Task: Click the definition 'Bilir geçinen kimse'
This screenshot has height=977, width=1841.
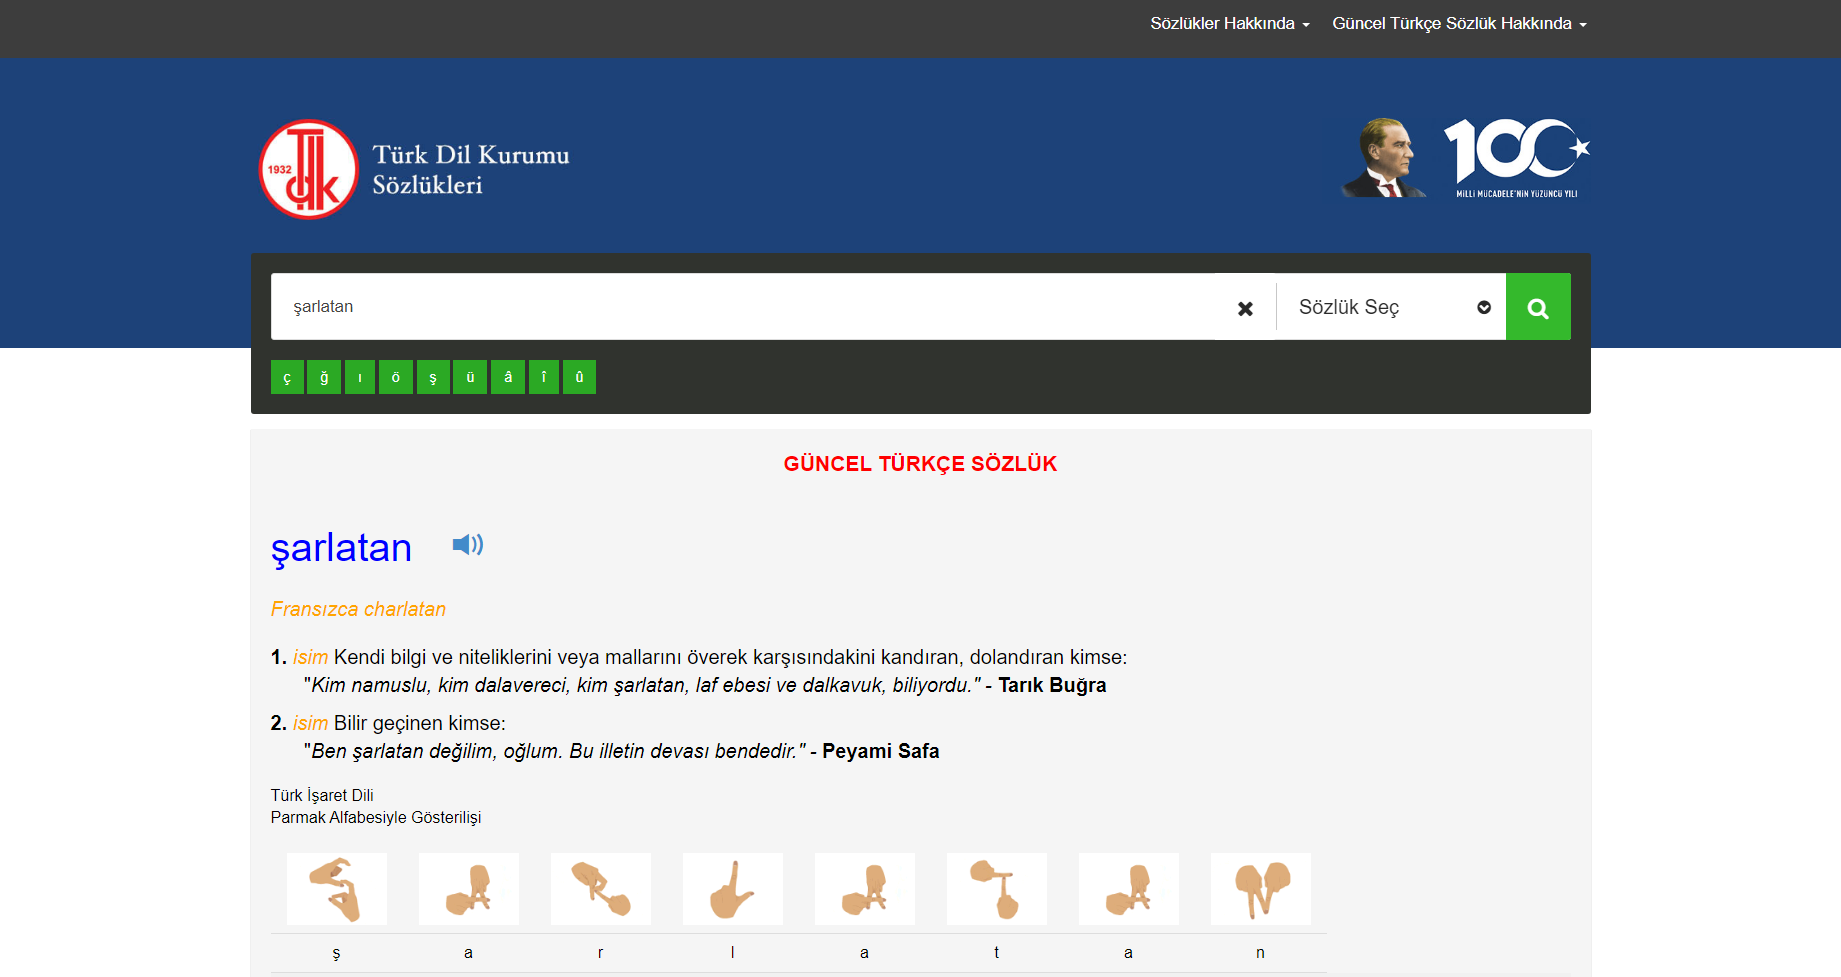Action: coord(420,723)
